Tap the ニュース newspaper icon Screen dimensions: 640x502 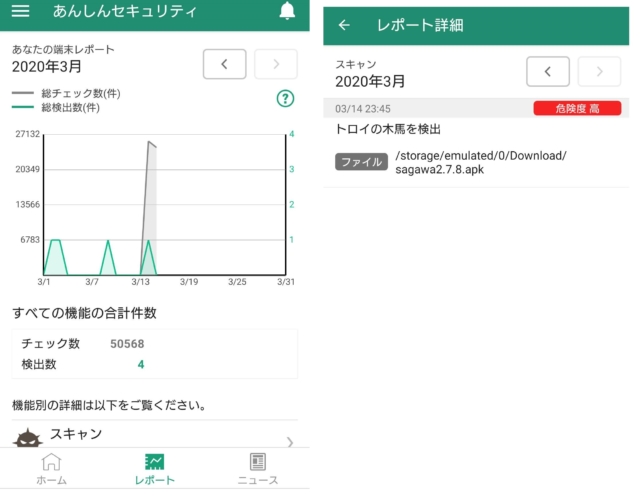click(258, 462)
